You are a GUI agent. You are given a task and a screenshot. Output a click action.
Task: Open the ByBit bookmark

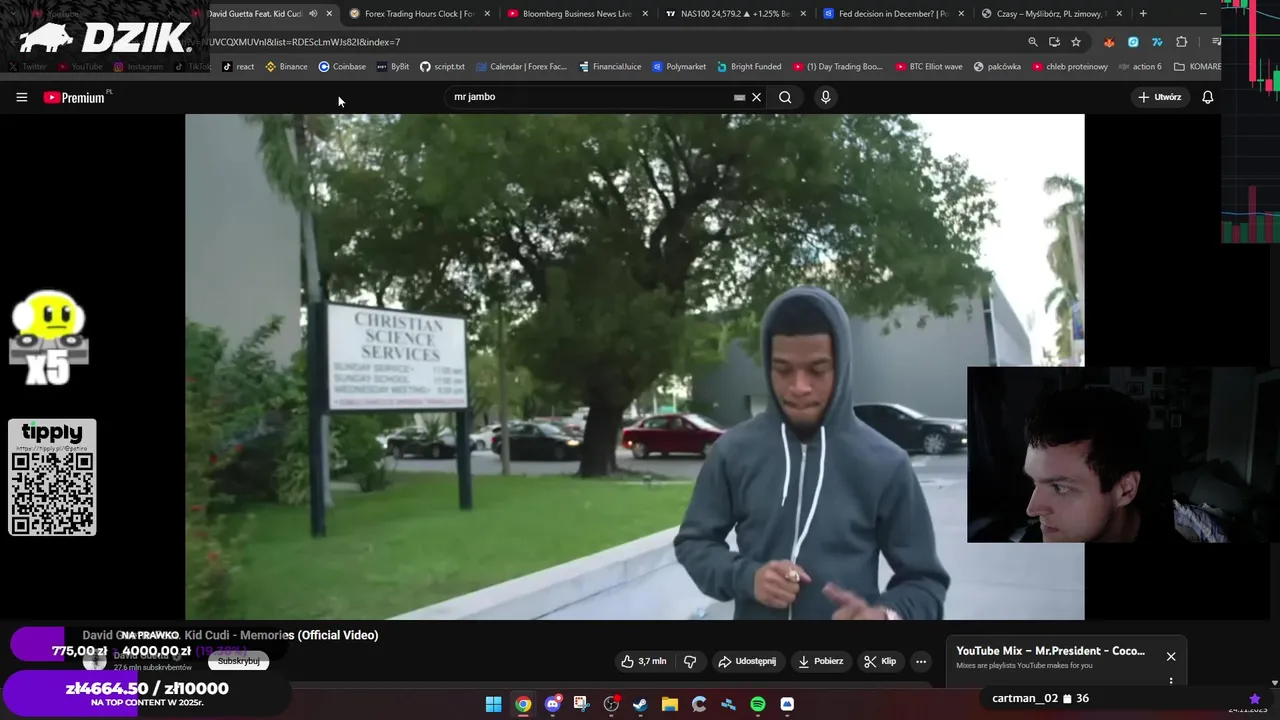click(393, 67)
